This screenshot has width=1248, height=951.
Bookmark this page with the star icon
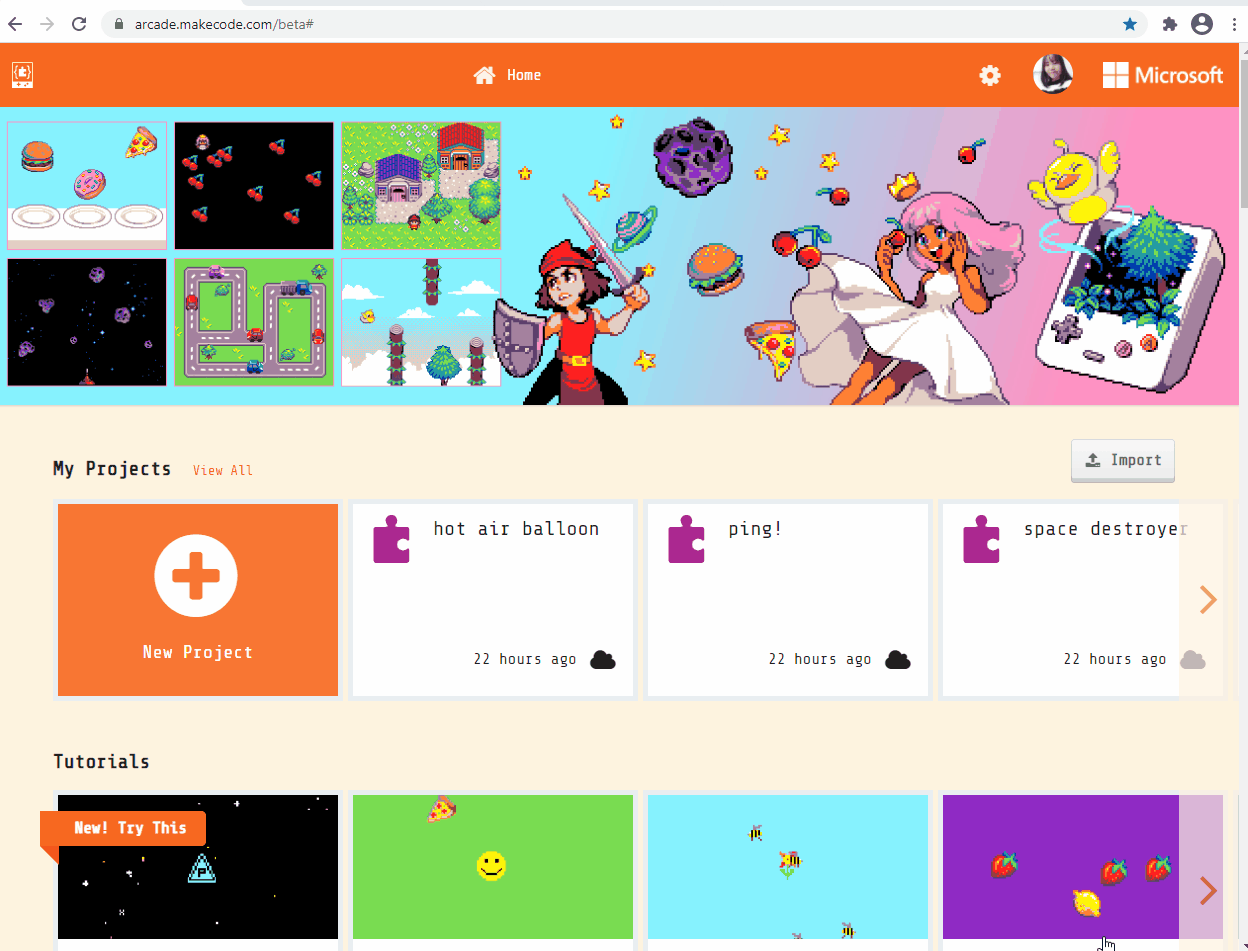1130,24
